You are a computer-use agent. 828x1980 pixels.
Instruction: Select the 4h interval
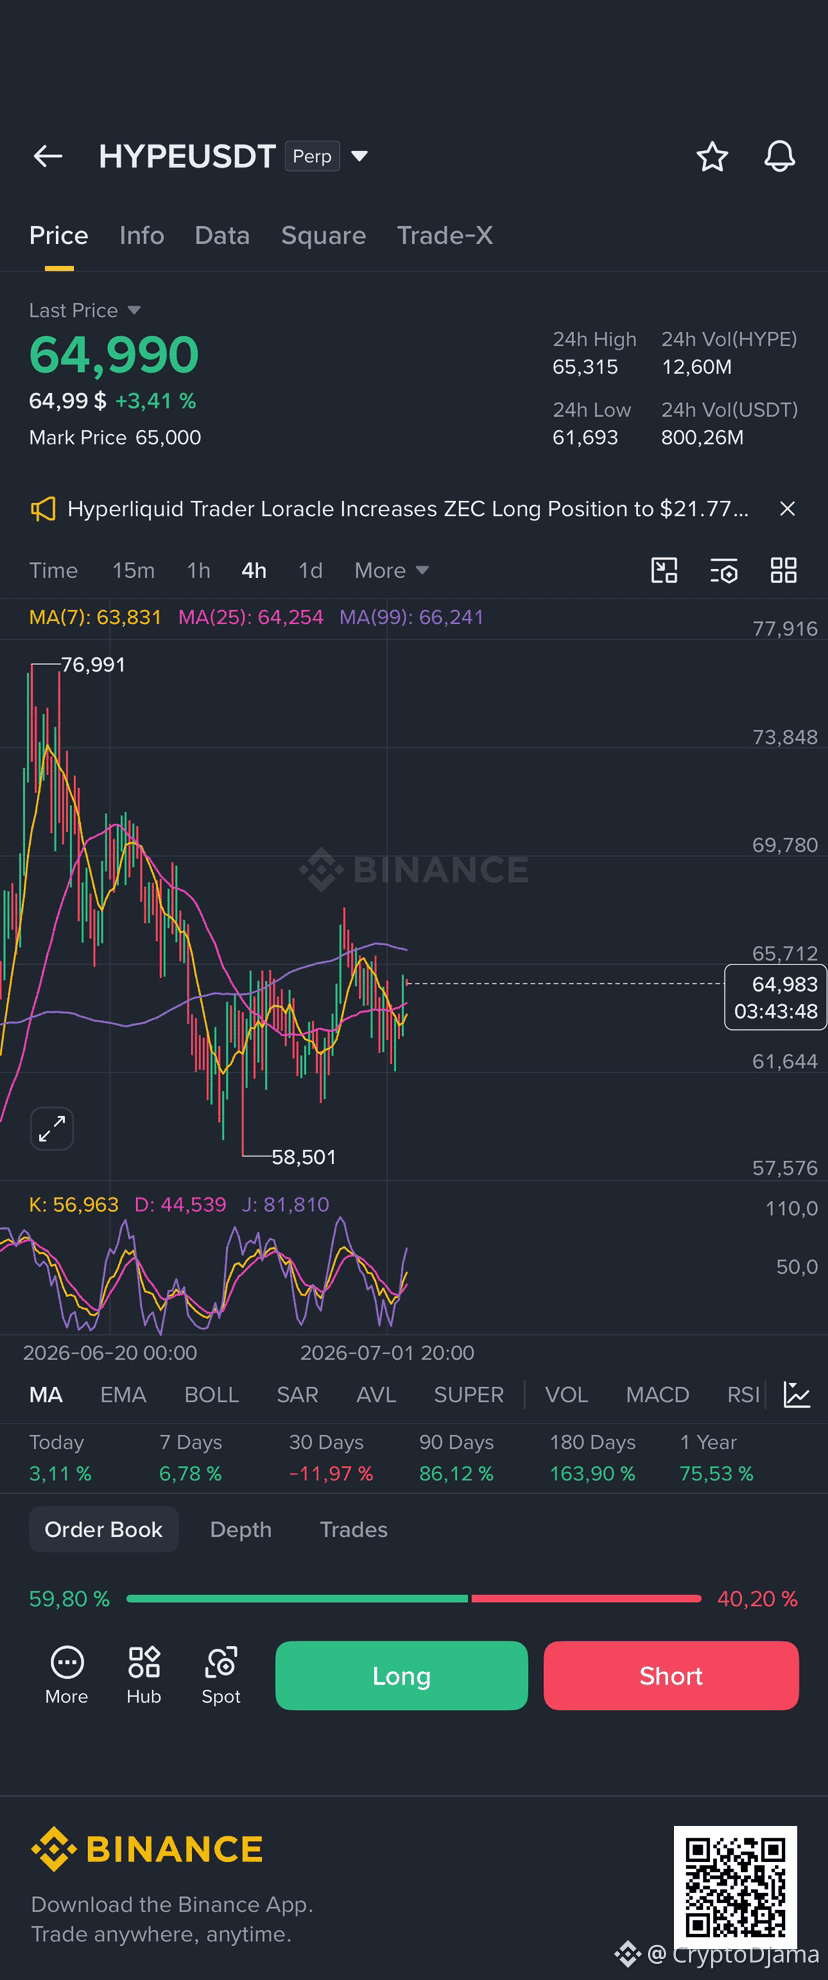tap(254, 570)
